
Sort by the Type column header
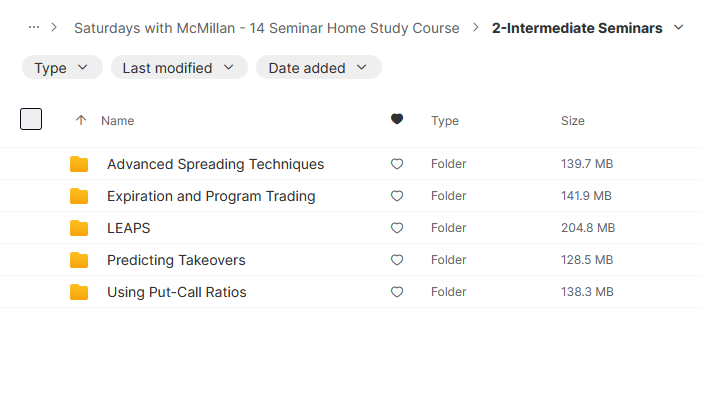point(445,121)
